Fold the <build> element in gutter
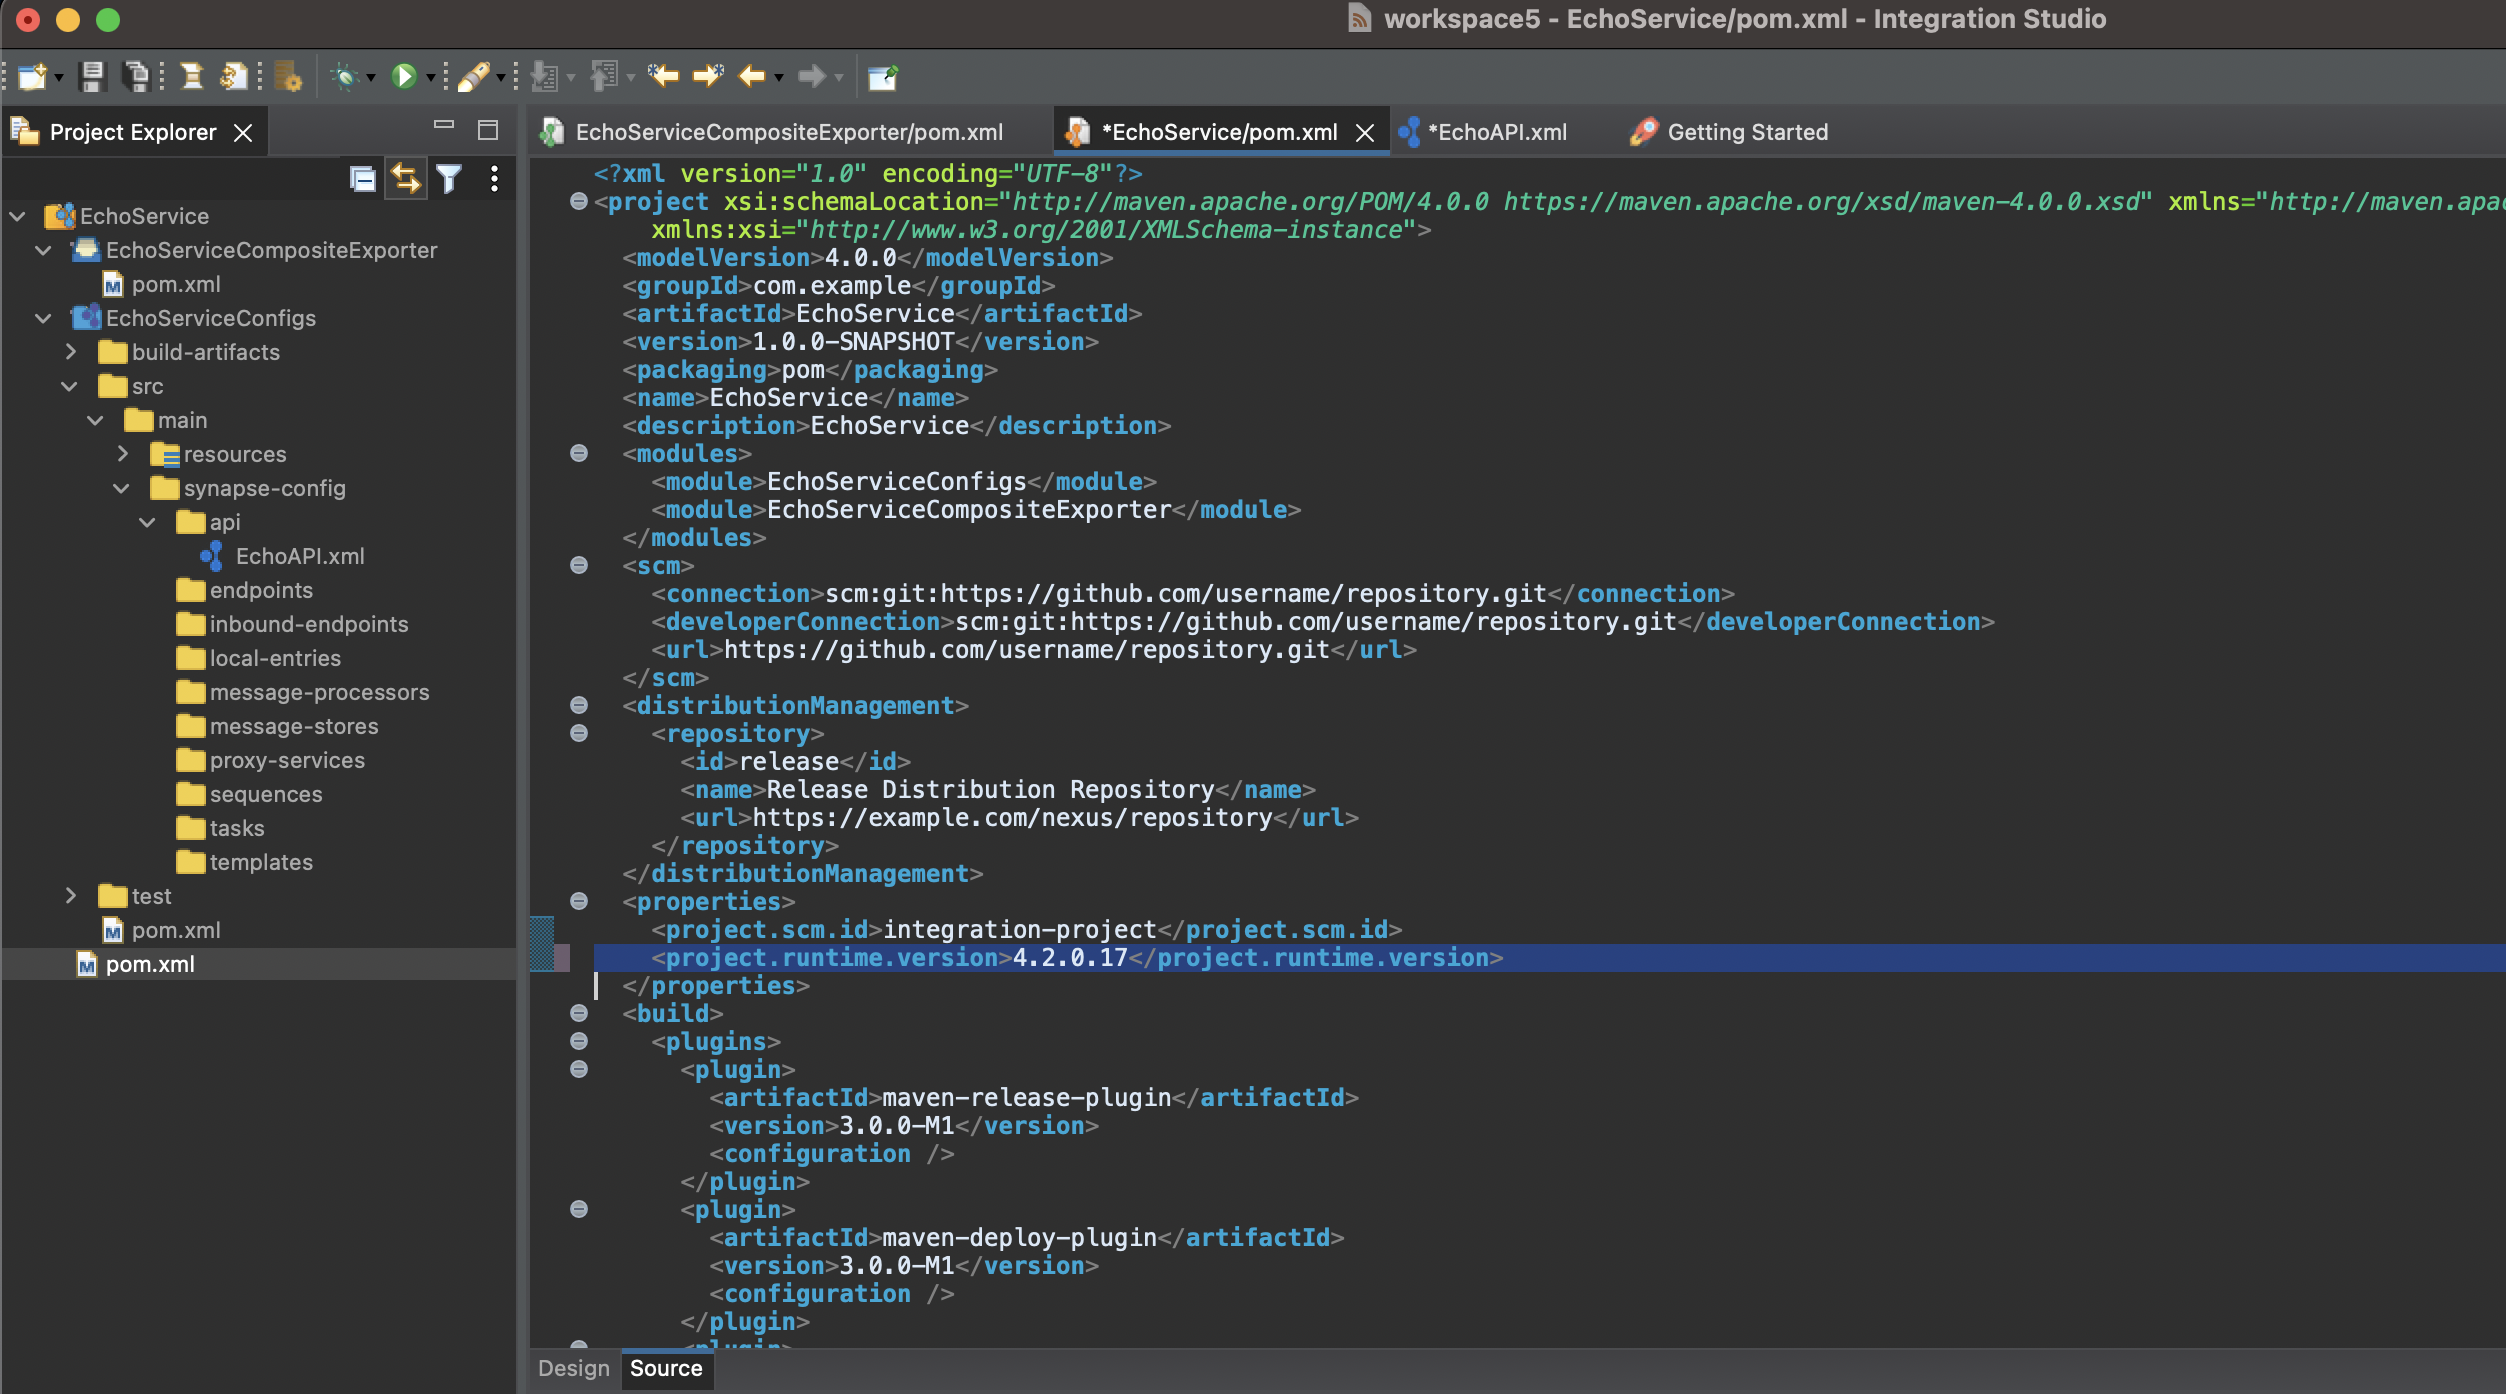Viewport: 2506px width, 1394px height. [578, 1013]
